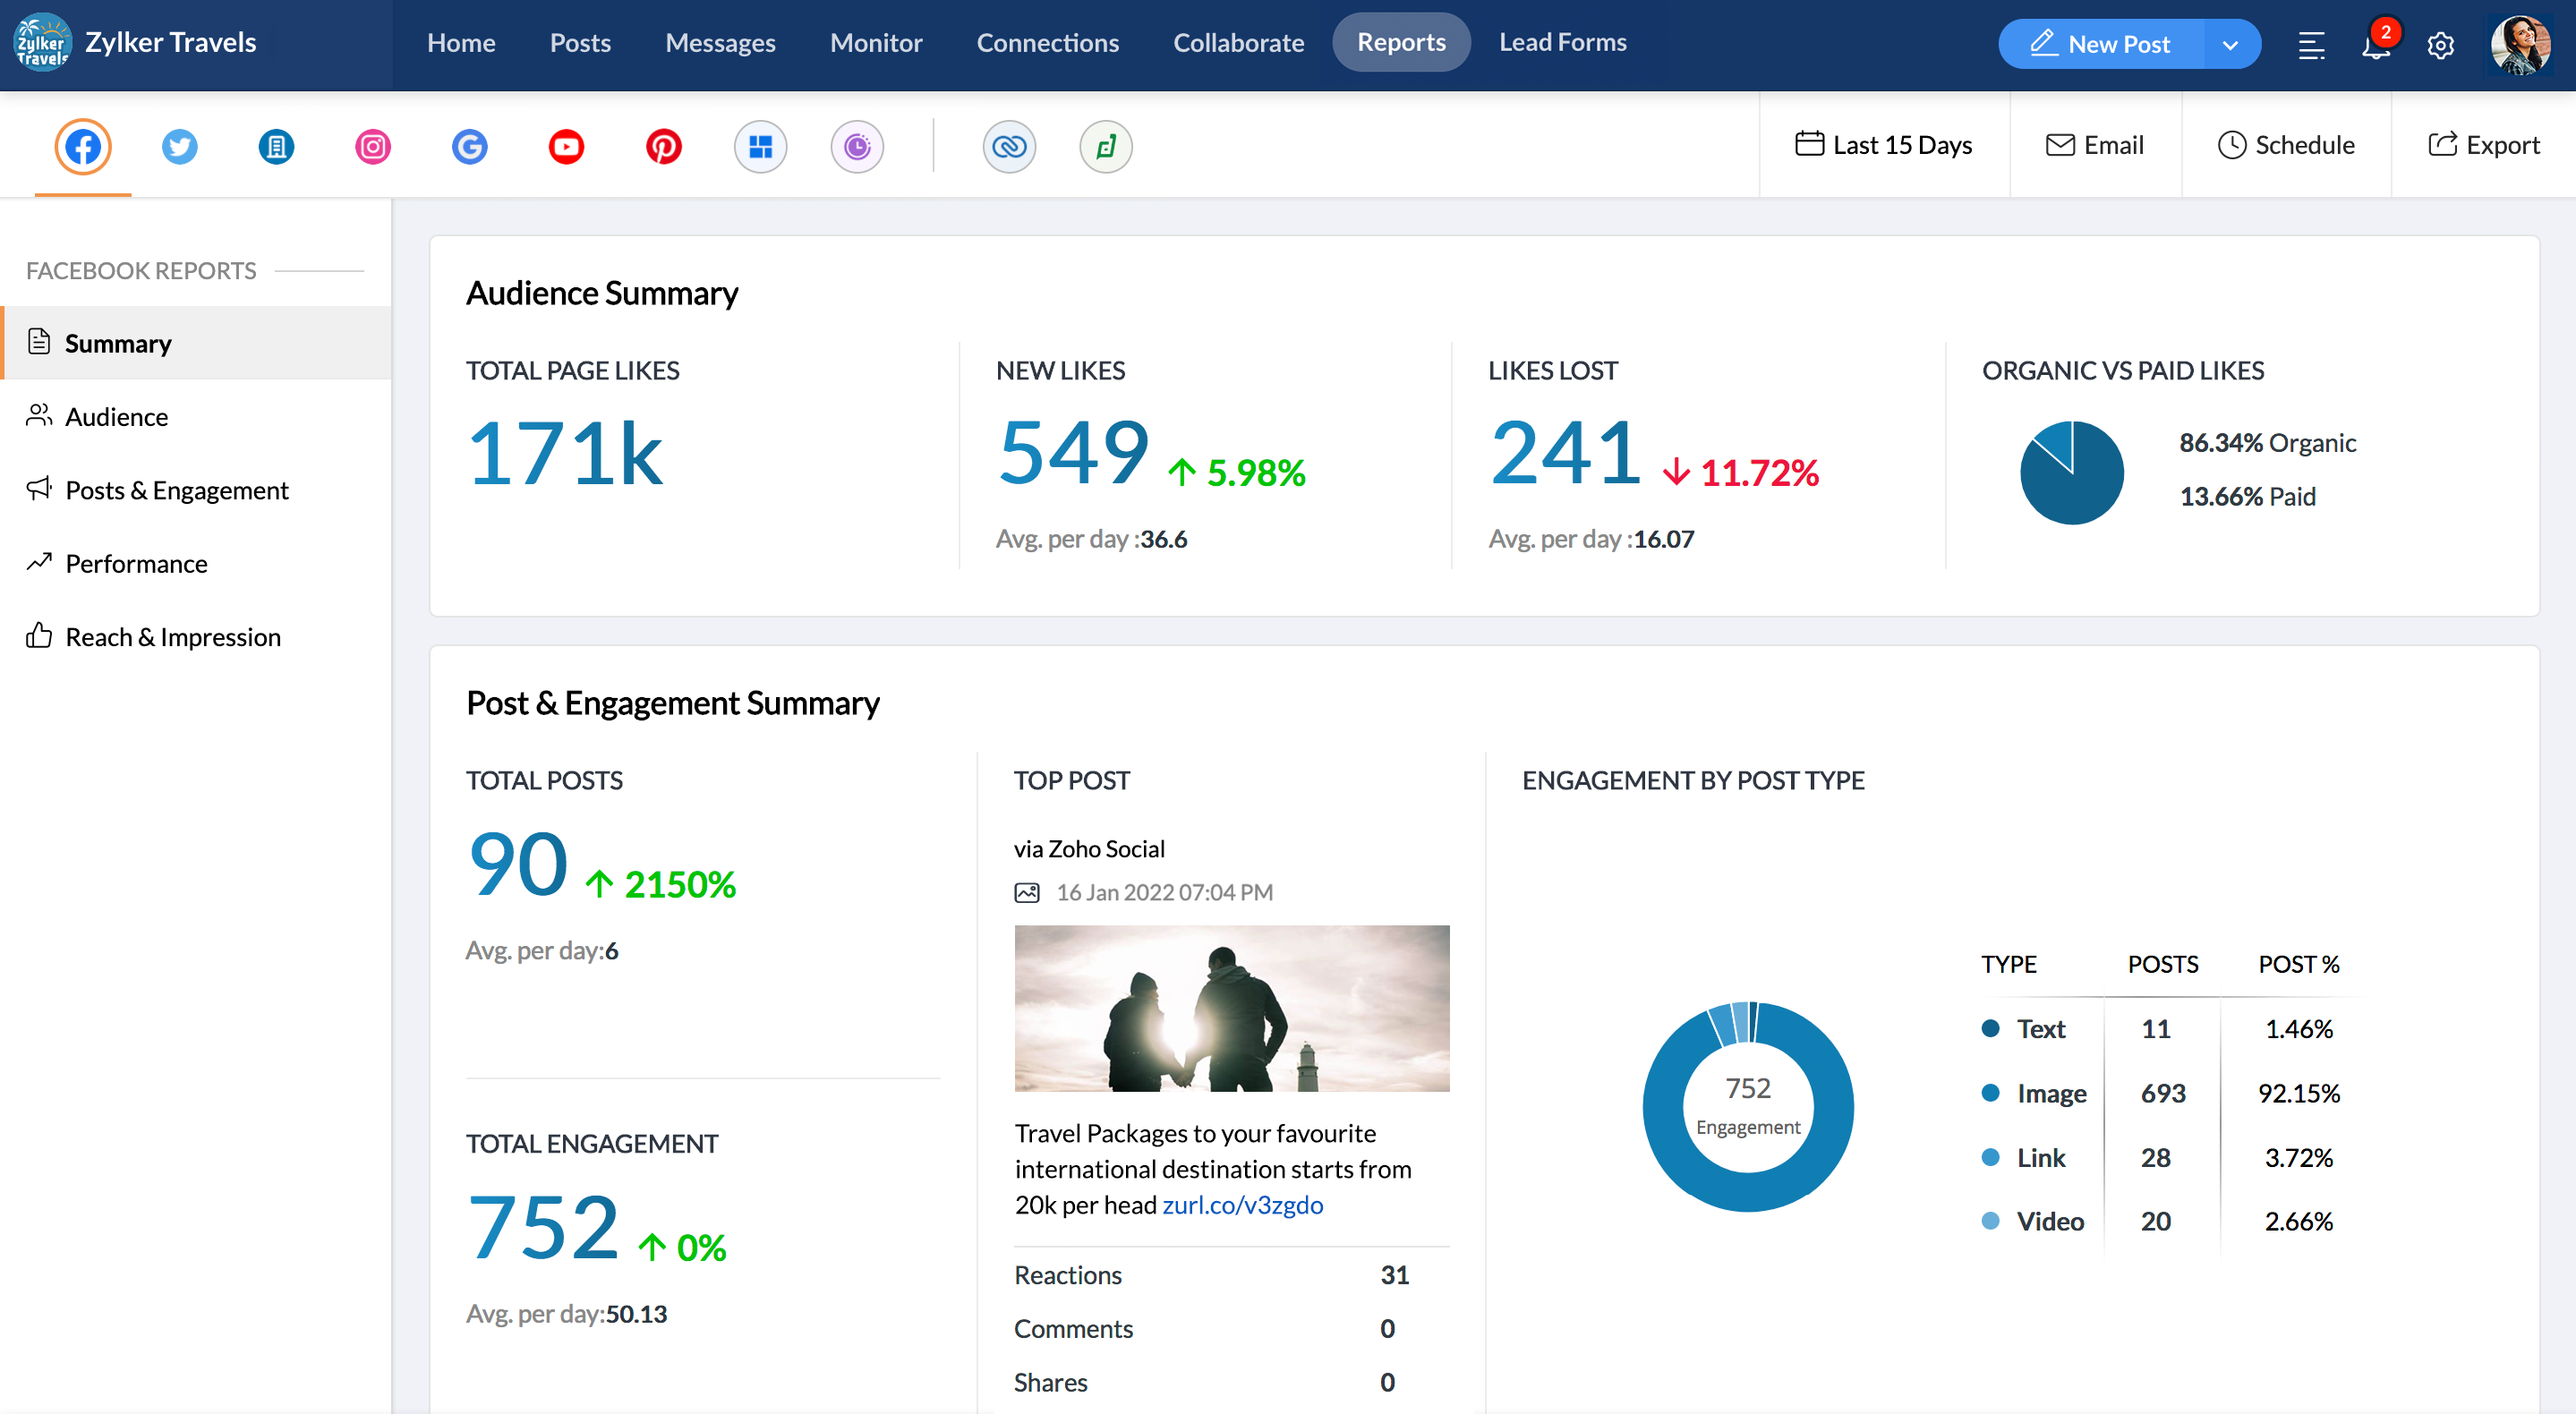Open the Lead Forms menu item
Image resolution: width=2576 pixels, height=1414 pixels.
[1562, 43]
